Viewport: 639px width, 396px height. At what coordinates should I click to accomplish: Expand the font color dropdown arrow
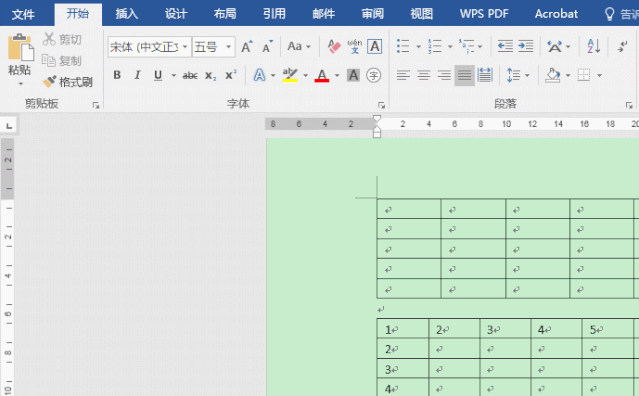[x=337, y=75]
